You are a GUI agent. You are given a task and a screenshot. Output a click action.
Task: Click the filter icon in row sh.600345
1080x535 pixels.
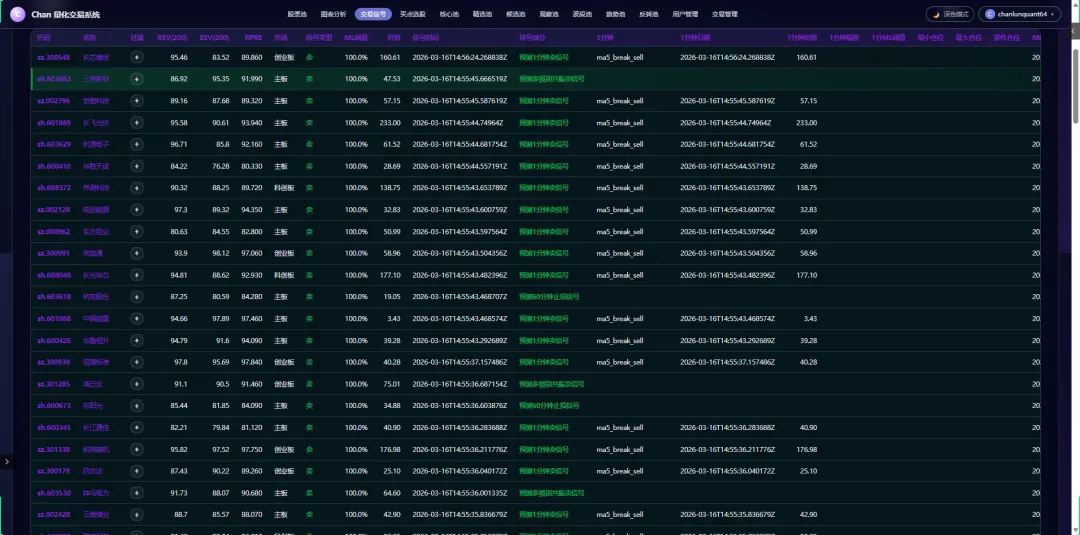tap(136, 428)
